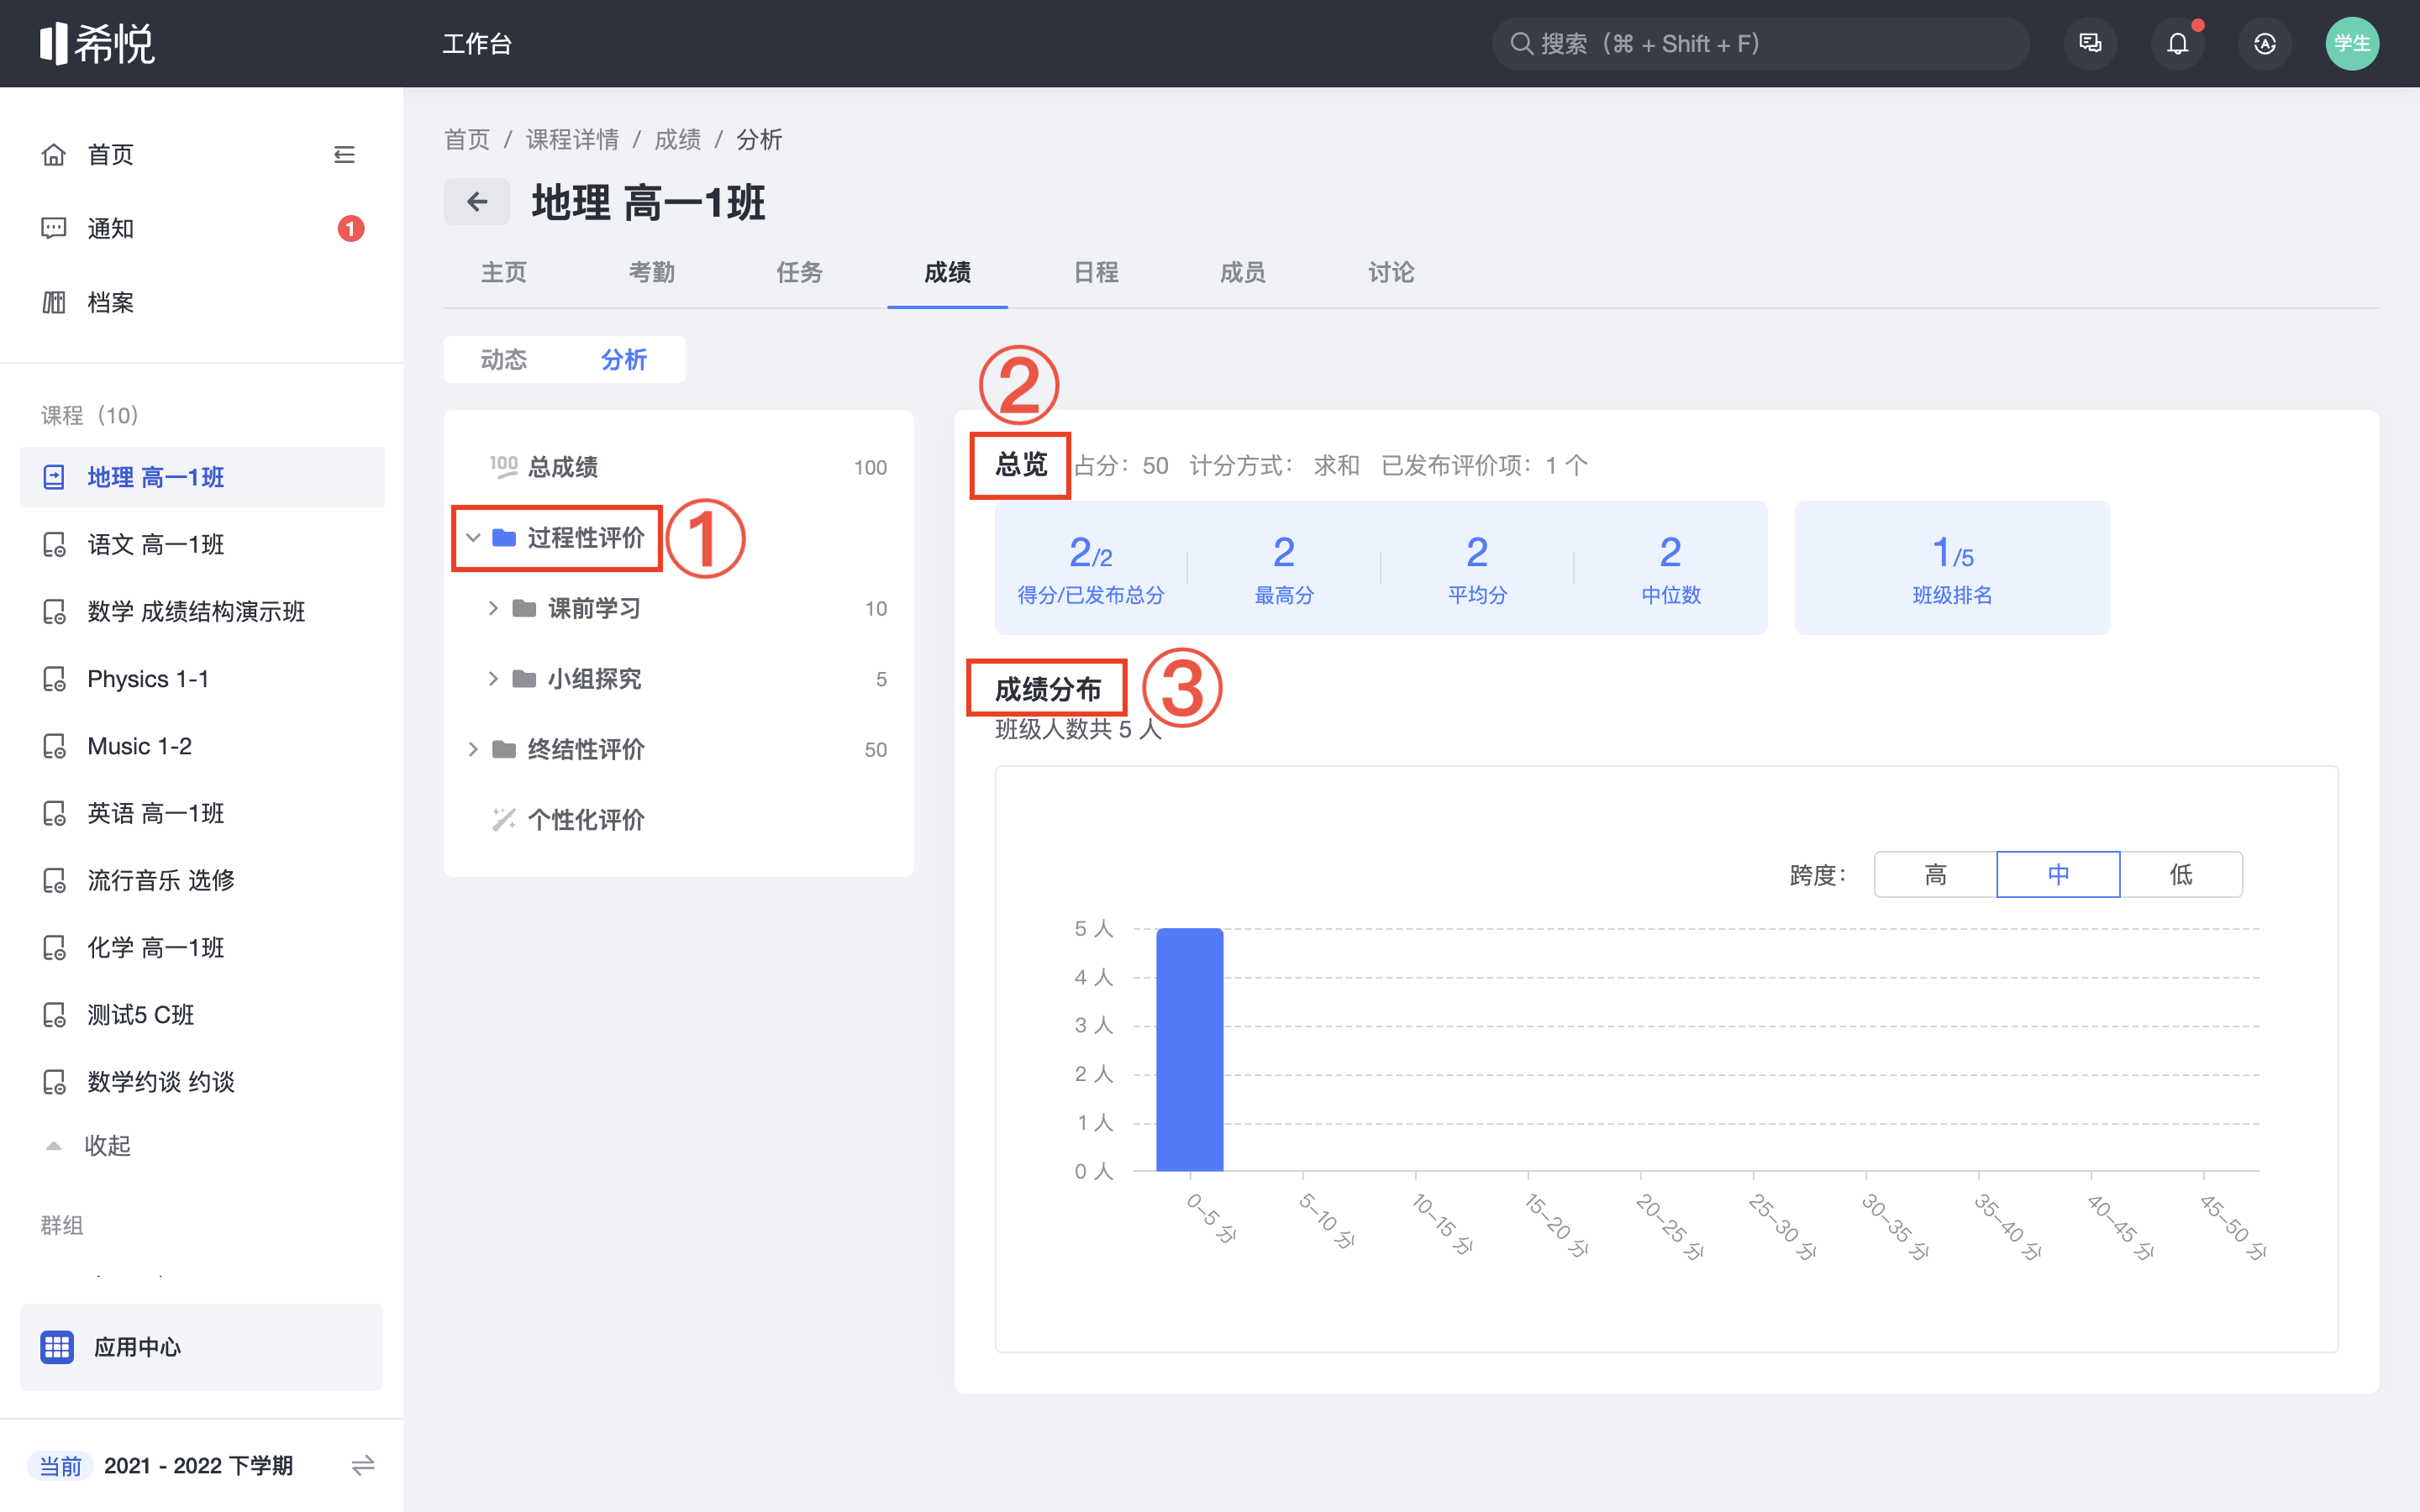The image size is (2420, 1512).
Task: Click the semester switch arrows icon
Action: [363, 1465]
